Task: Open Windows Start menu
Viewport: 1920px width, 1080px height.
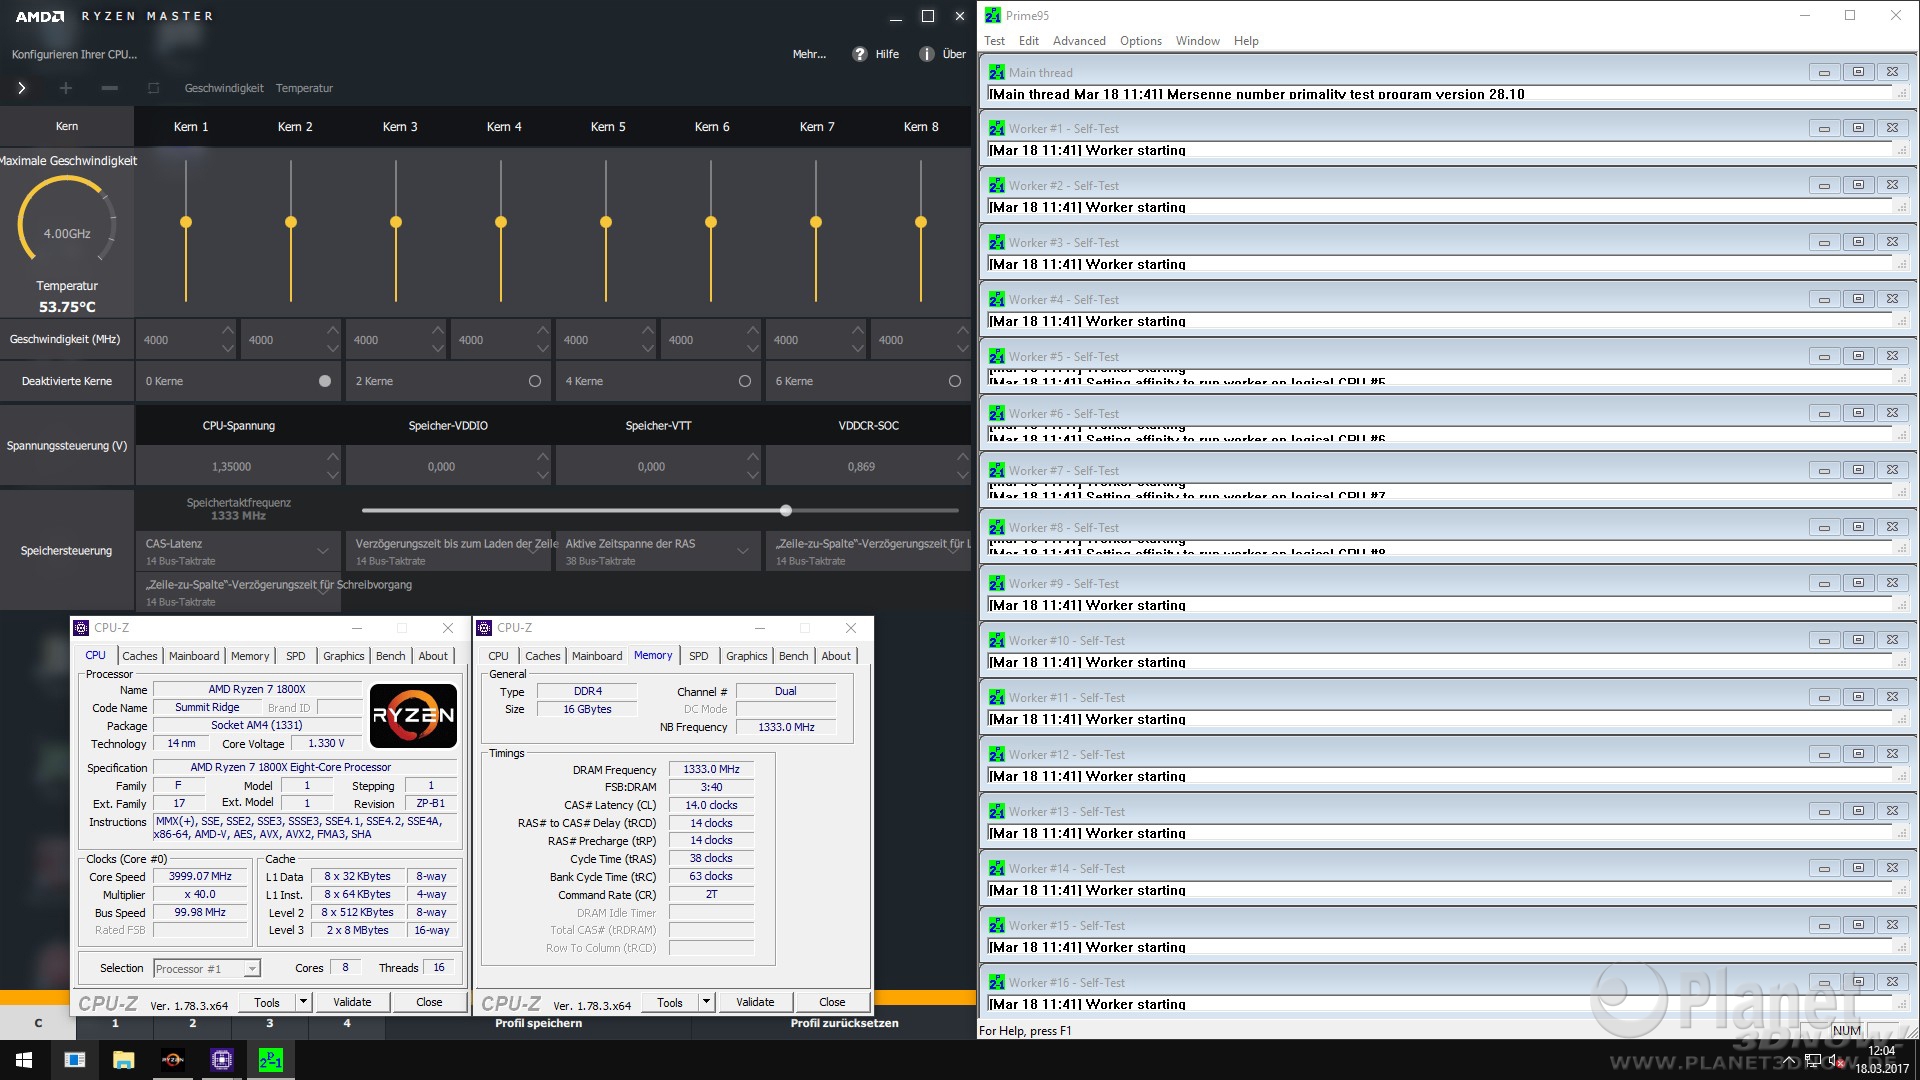Action: pos(24,1060)
